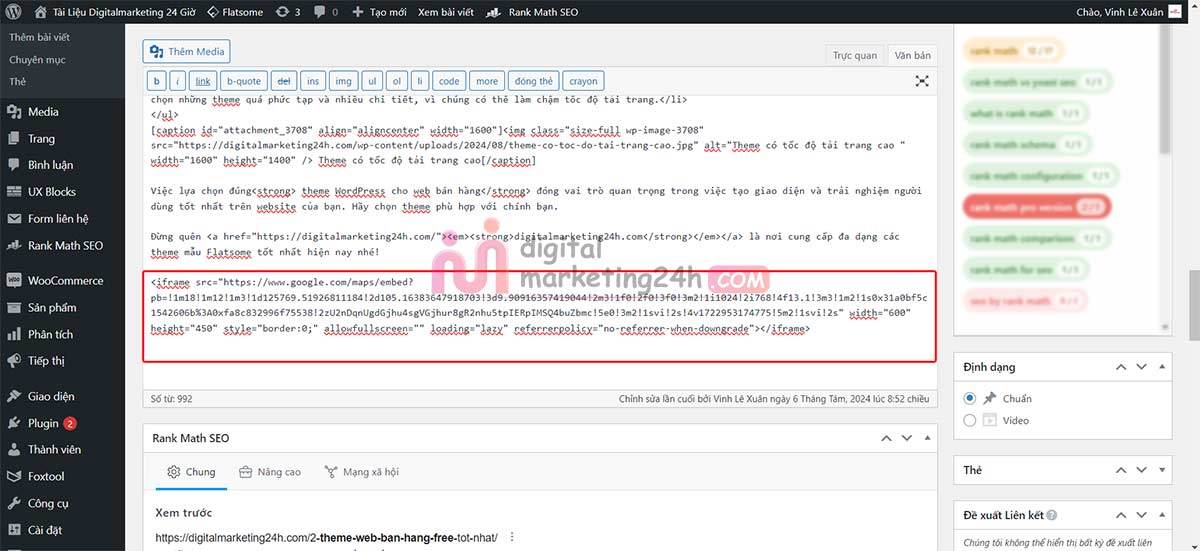This screenshot has width=1200, height=551.
Task: Open the Rank Math SEO sidebar icon
Action: click(14, 245)
